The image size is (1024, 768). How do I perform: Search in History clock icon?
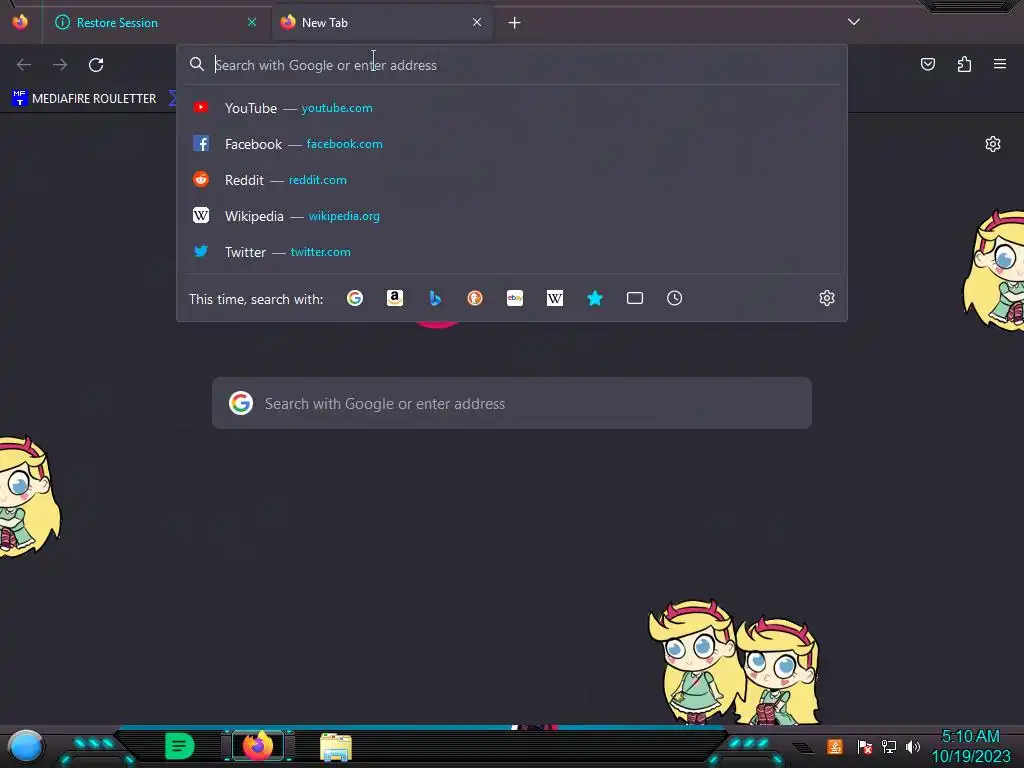pyautogui.click(x=675, y=298)
